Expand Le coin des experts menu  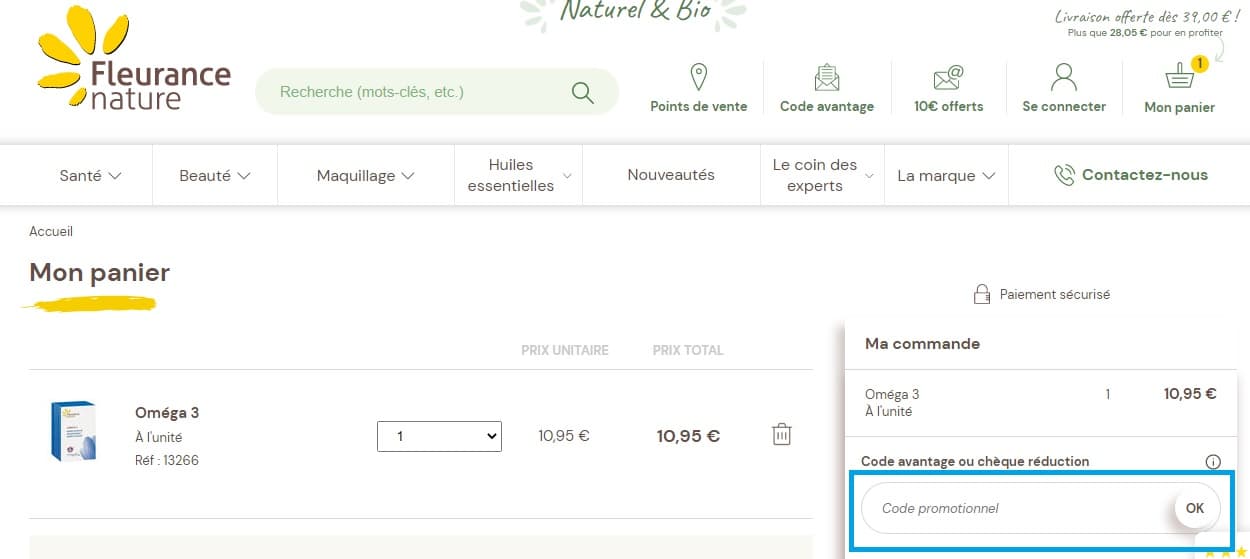click(x=822, y=175)
